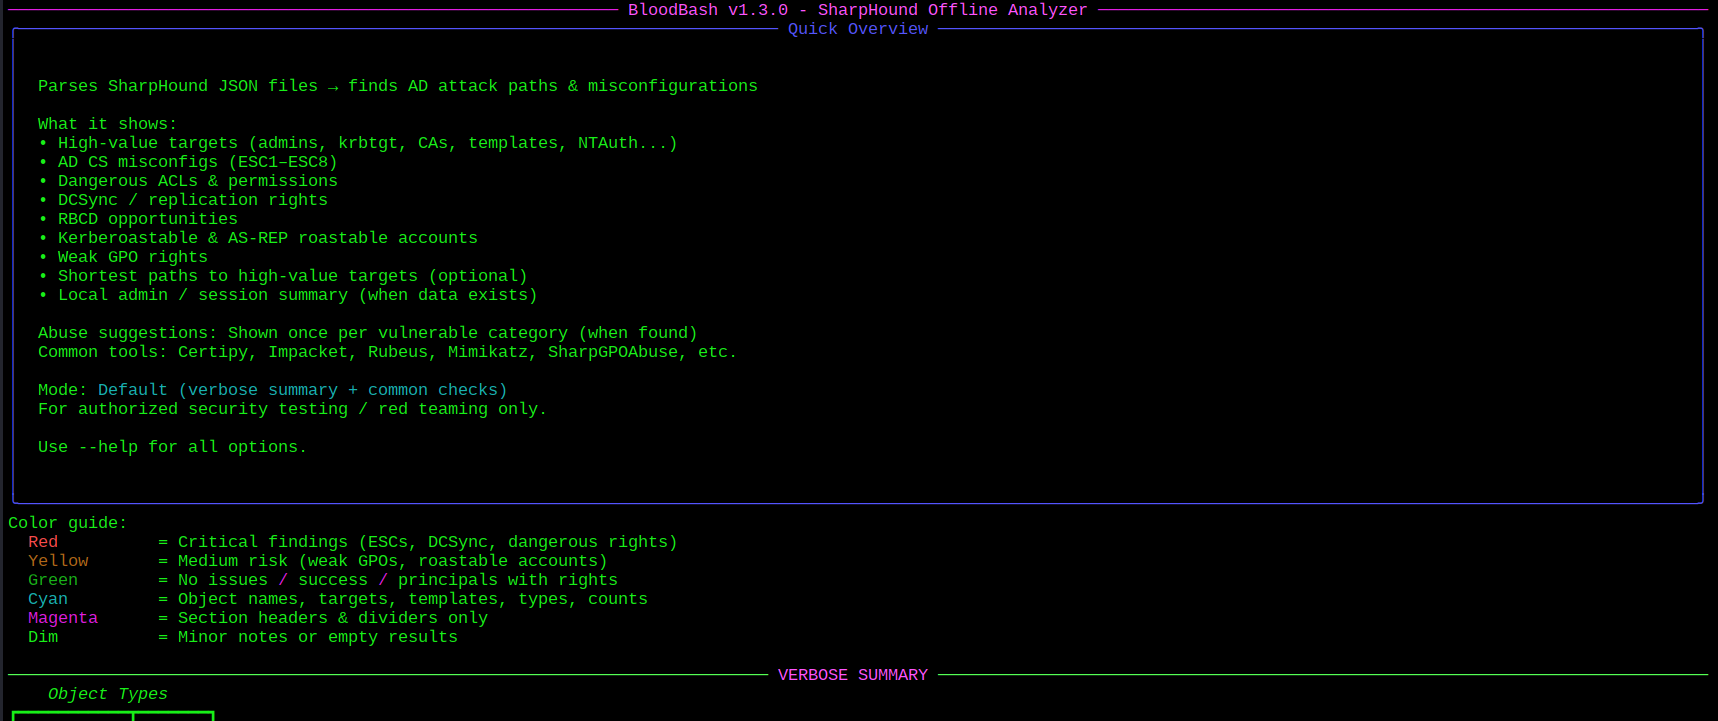Click 'Shortest paths to high-value targets' line
The image size is (1718, 721).
283,276
